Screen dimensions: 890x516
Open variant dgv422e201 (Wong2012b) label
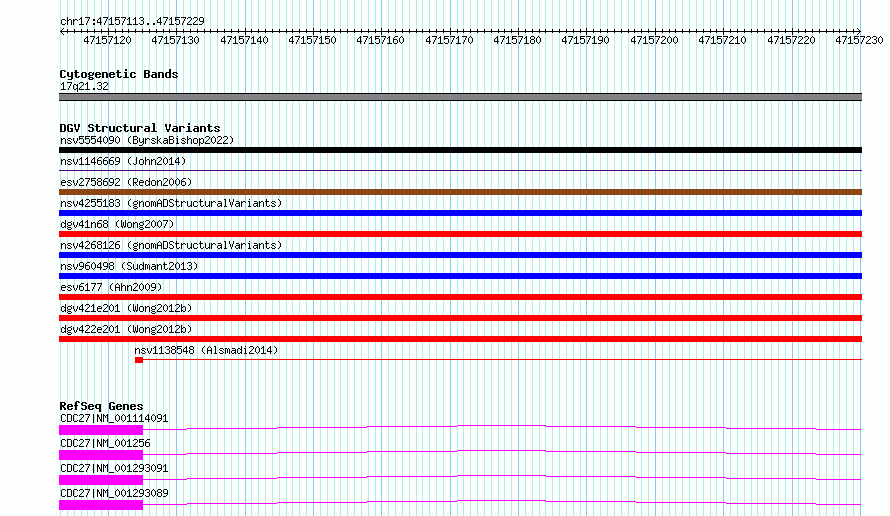pyautogui.click(x=126, y=329)
